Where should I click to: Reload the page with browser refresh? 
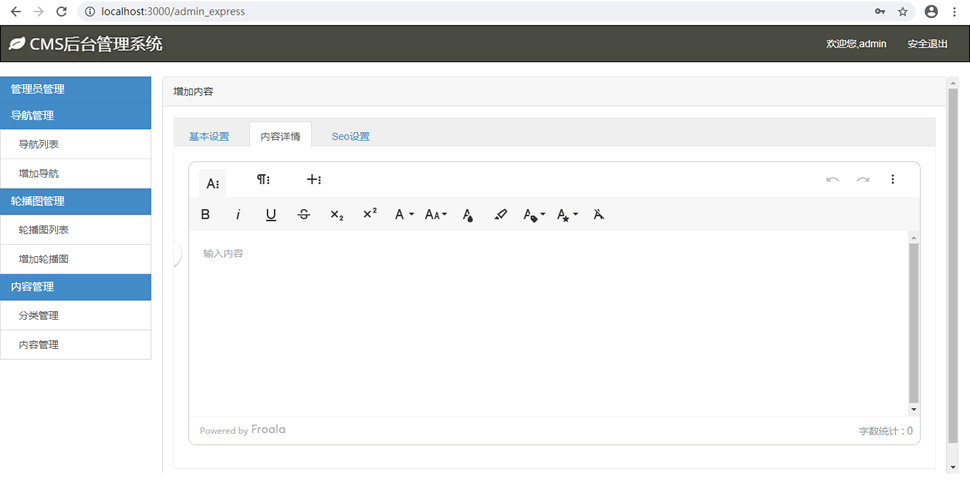click(61, 11)
